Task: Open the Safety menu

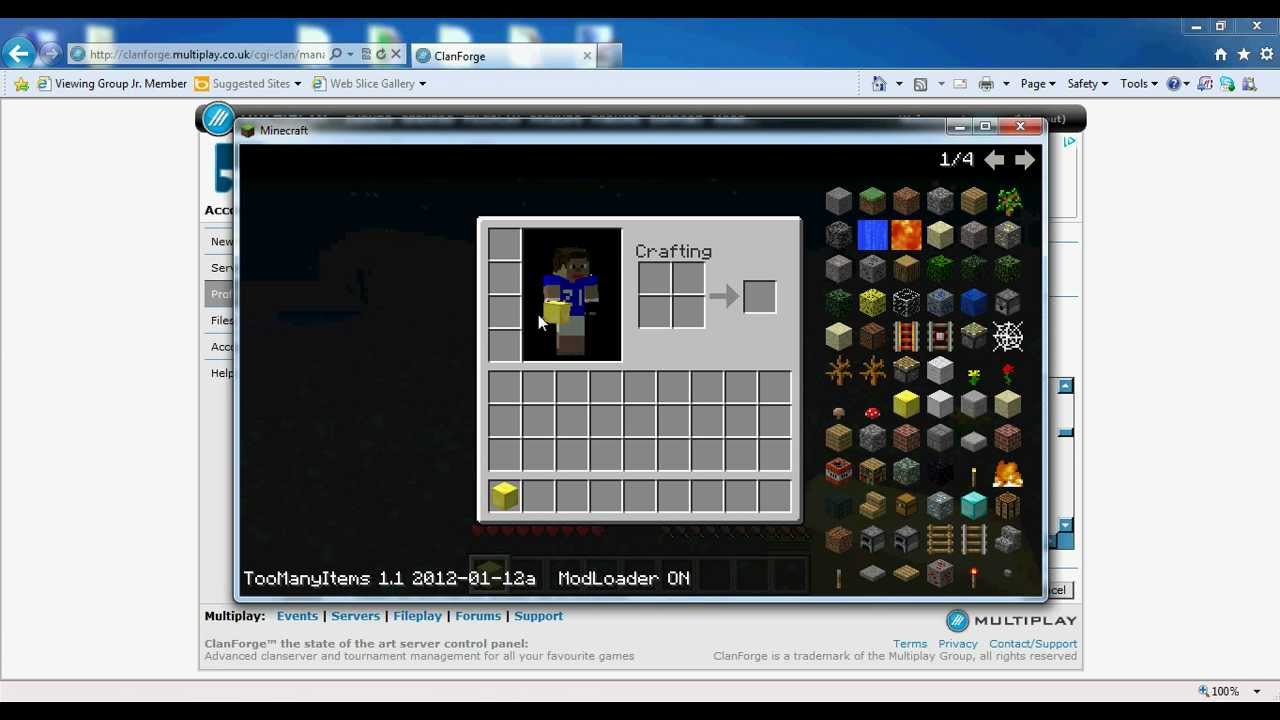Action: [1088, 84]
